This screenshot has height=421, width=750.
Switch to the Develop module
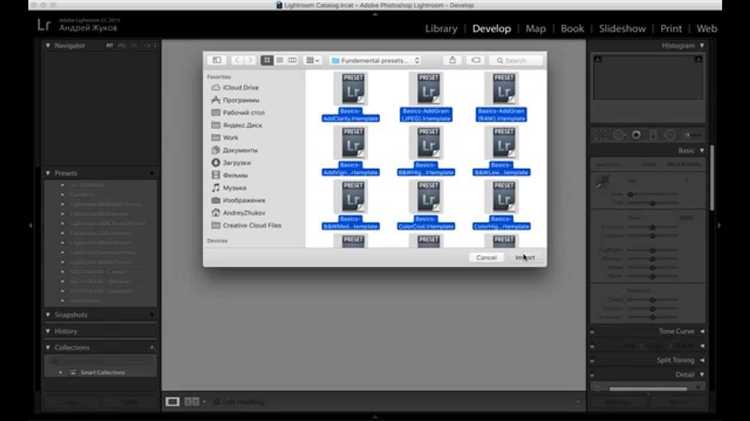pos(491,29)
